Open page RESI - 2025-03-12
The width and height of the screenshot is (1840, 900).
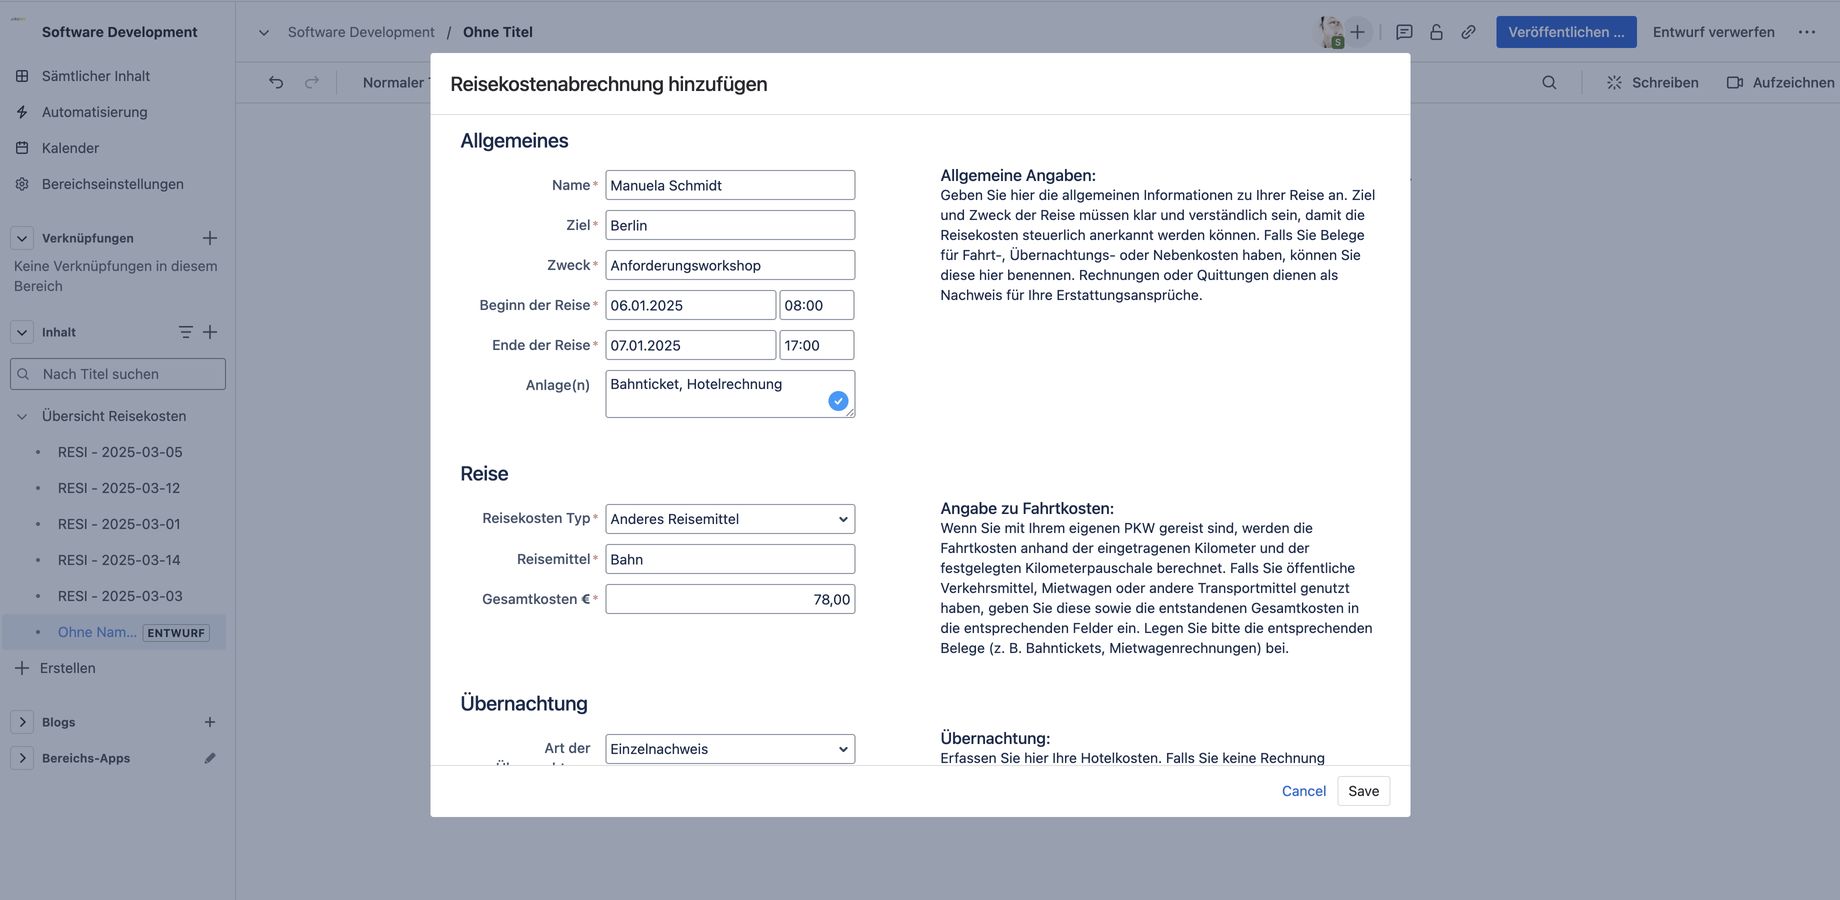(119, 488)
